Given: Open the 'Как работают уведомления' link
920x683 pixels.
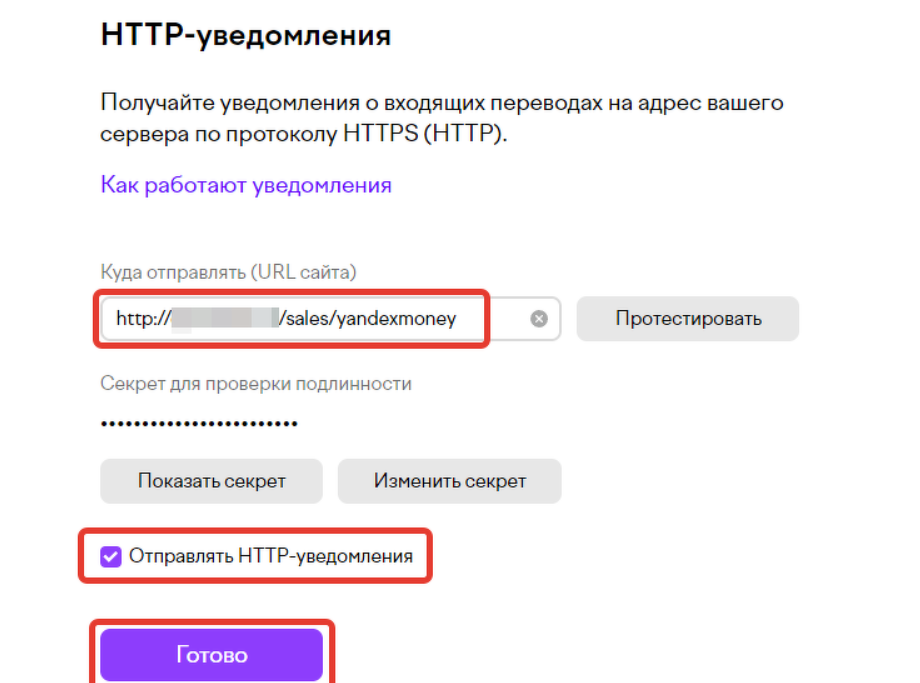Looking at the screenshot, I should click(x=246, y=185).
